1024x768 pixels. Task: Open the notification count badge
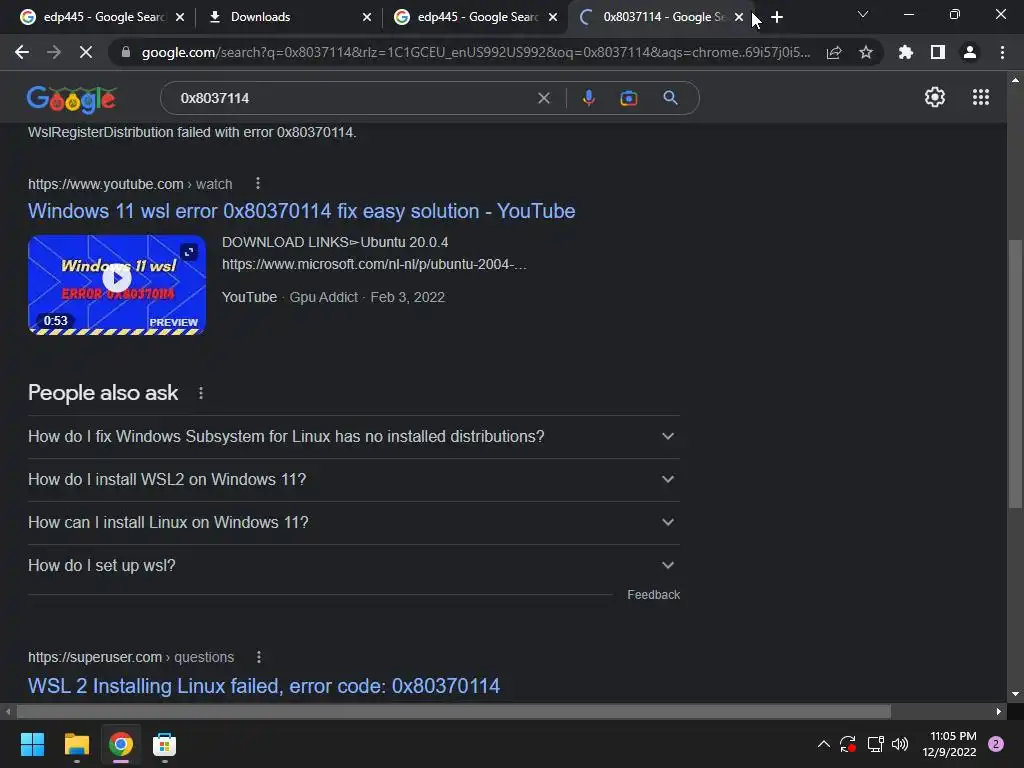(x=996, y=744)
